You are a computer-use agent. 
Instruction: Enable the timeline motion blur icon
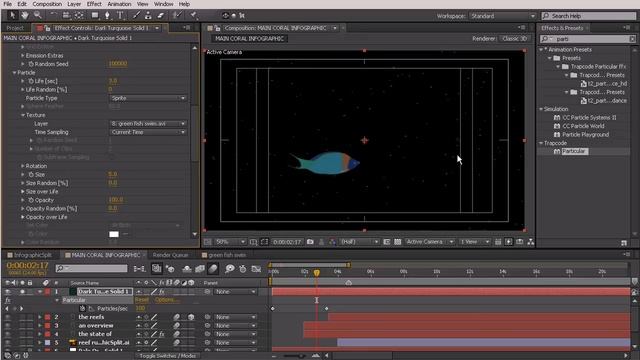click(213, 269)
